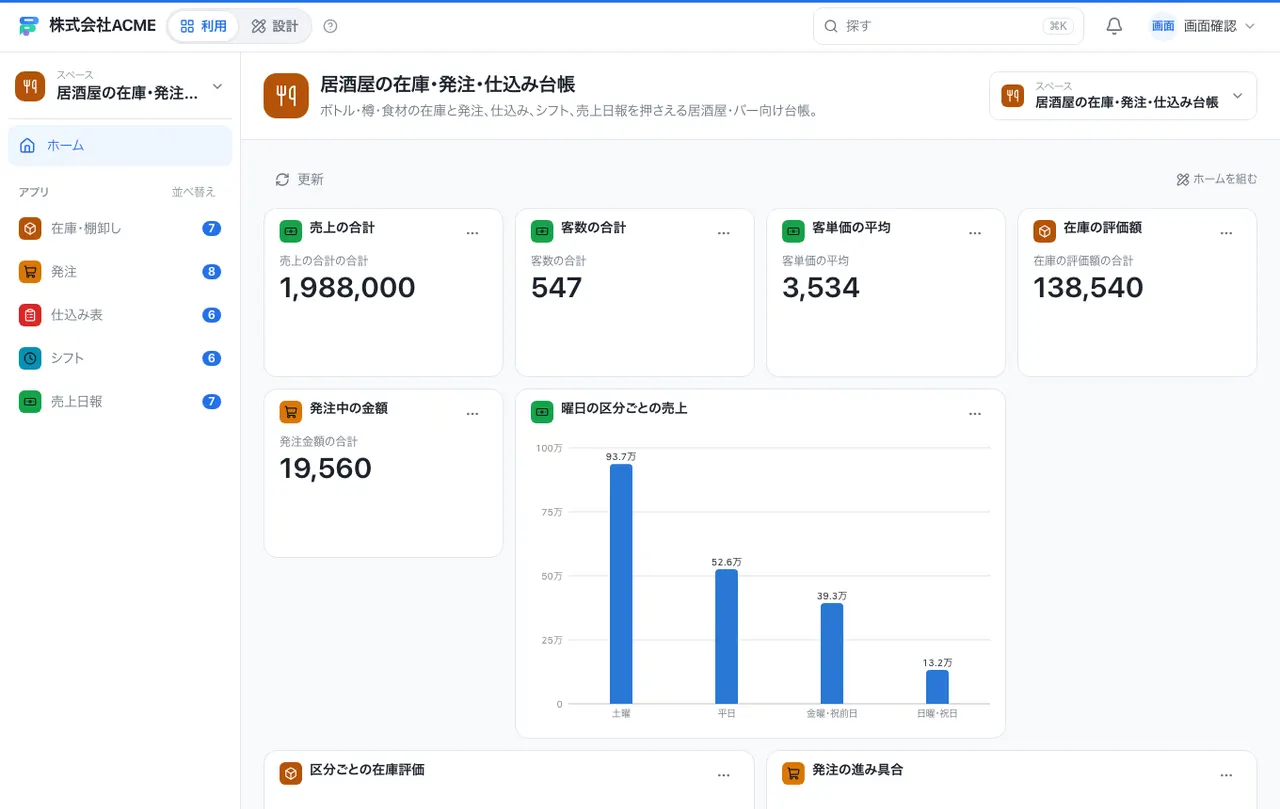Click the シフト clock icon in sidebar

click(x=30, y=358)
